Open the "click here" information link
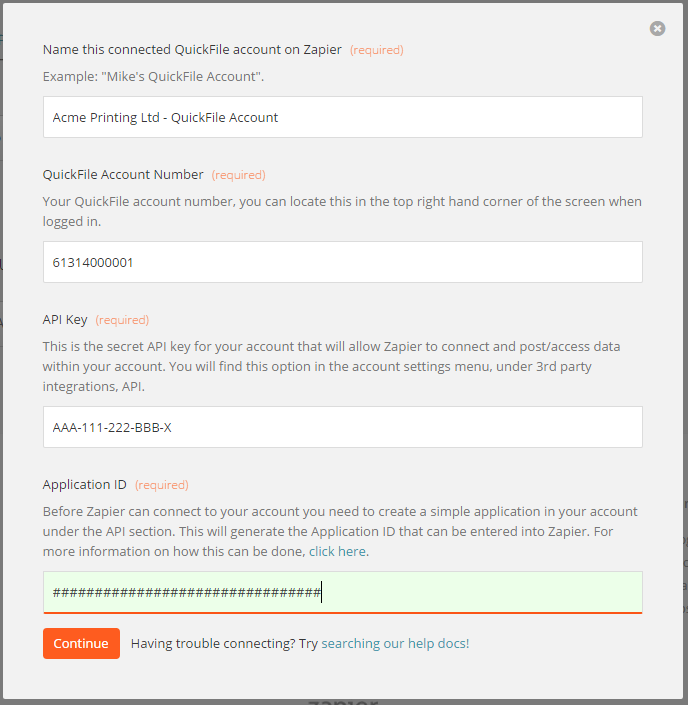The height and width of the screenshot is (705, 688). point(338,551)
